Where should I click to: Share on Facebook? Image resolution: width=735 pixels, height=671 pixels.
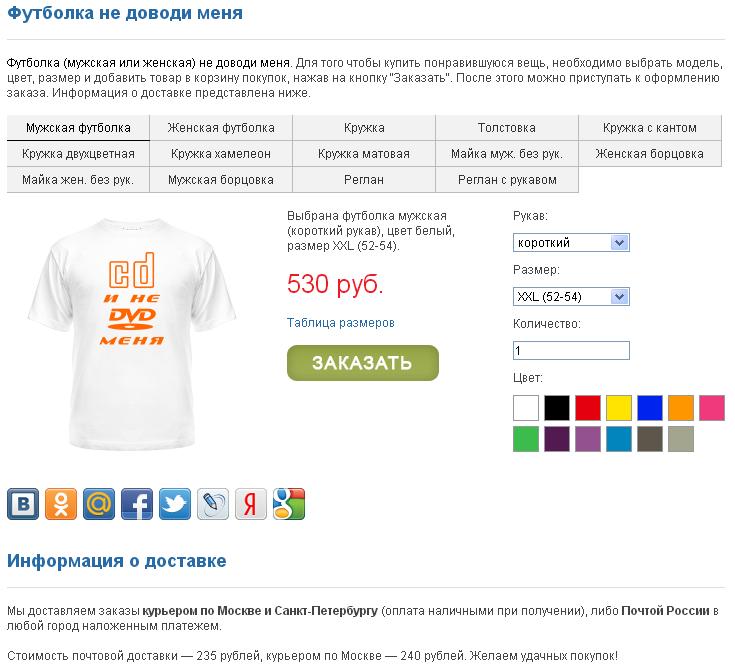click(x=137, y=504)
